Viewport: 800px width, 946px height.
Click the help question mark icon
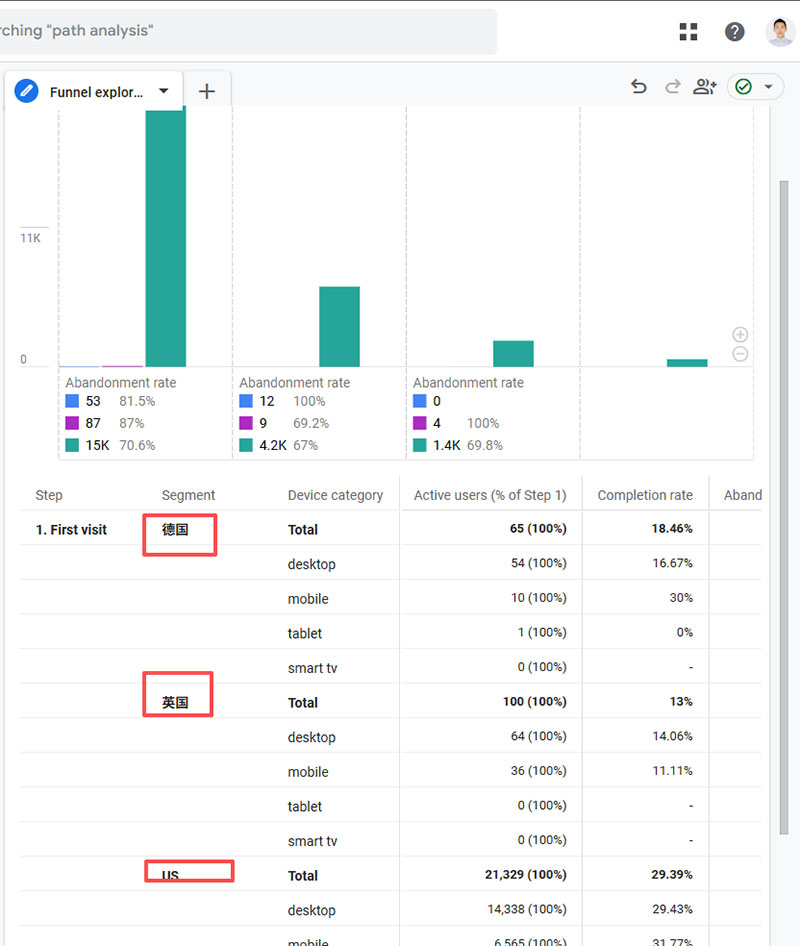point(735,32)
